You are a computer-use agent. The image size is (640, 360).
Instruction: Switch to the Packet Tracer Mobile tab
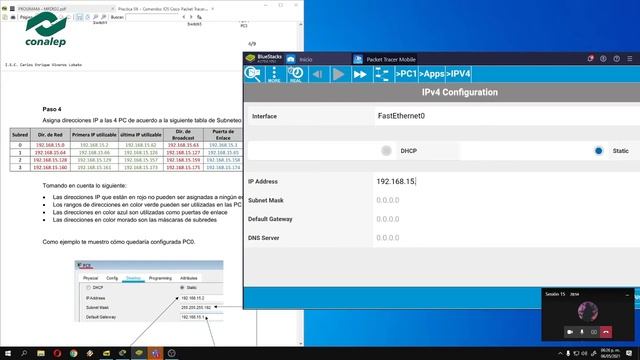coord(386,59)
